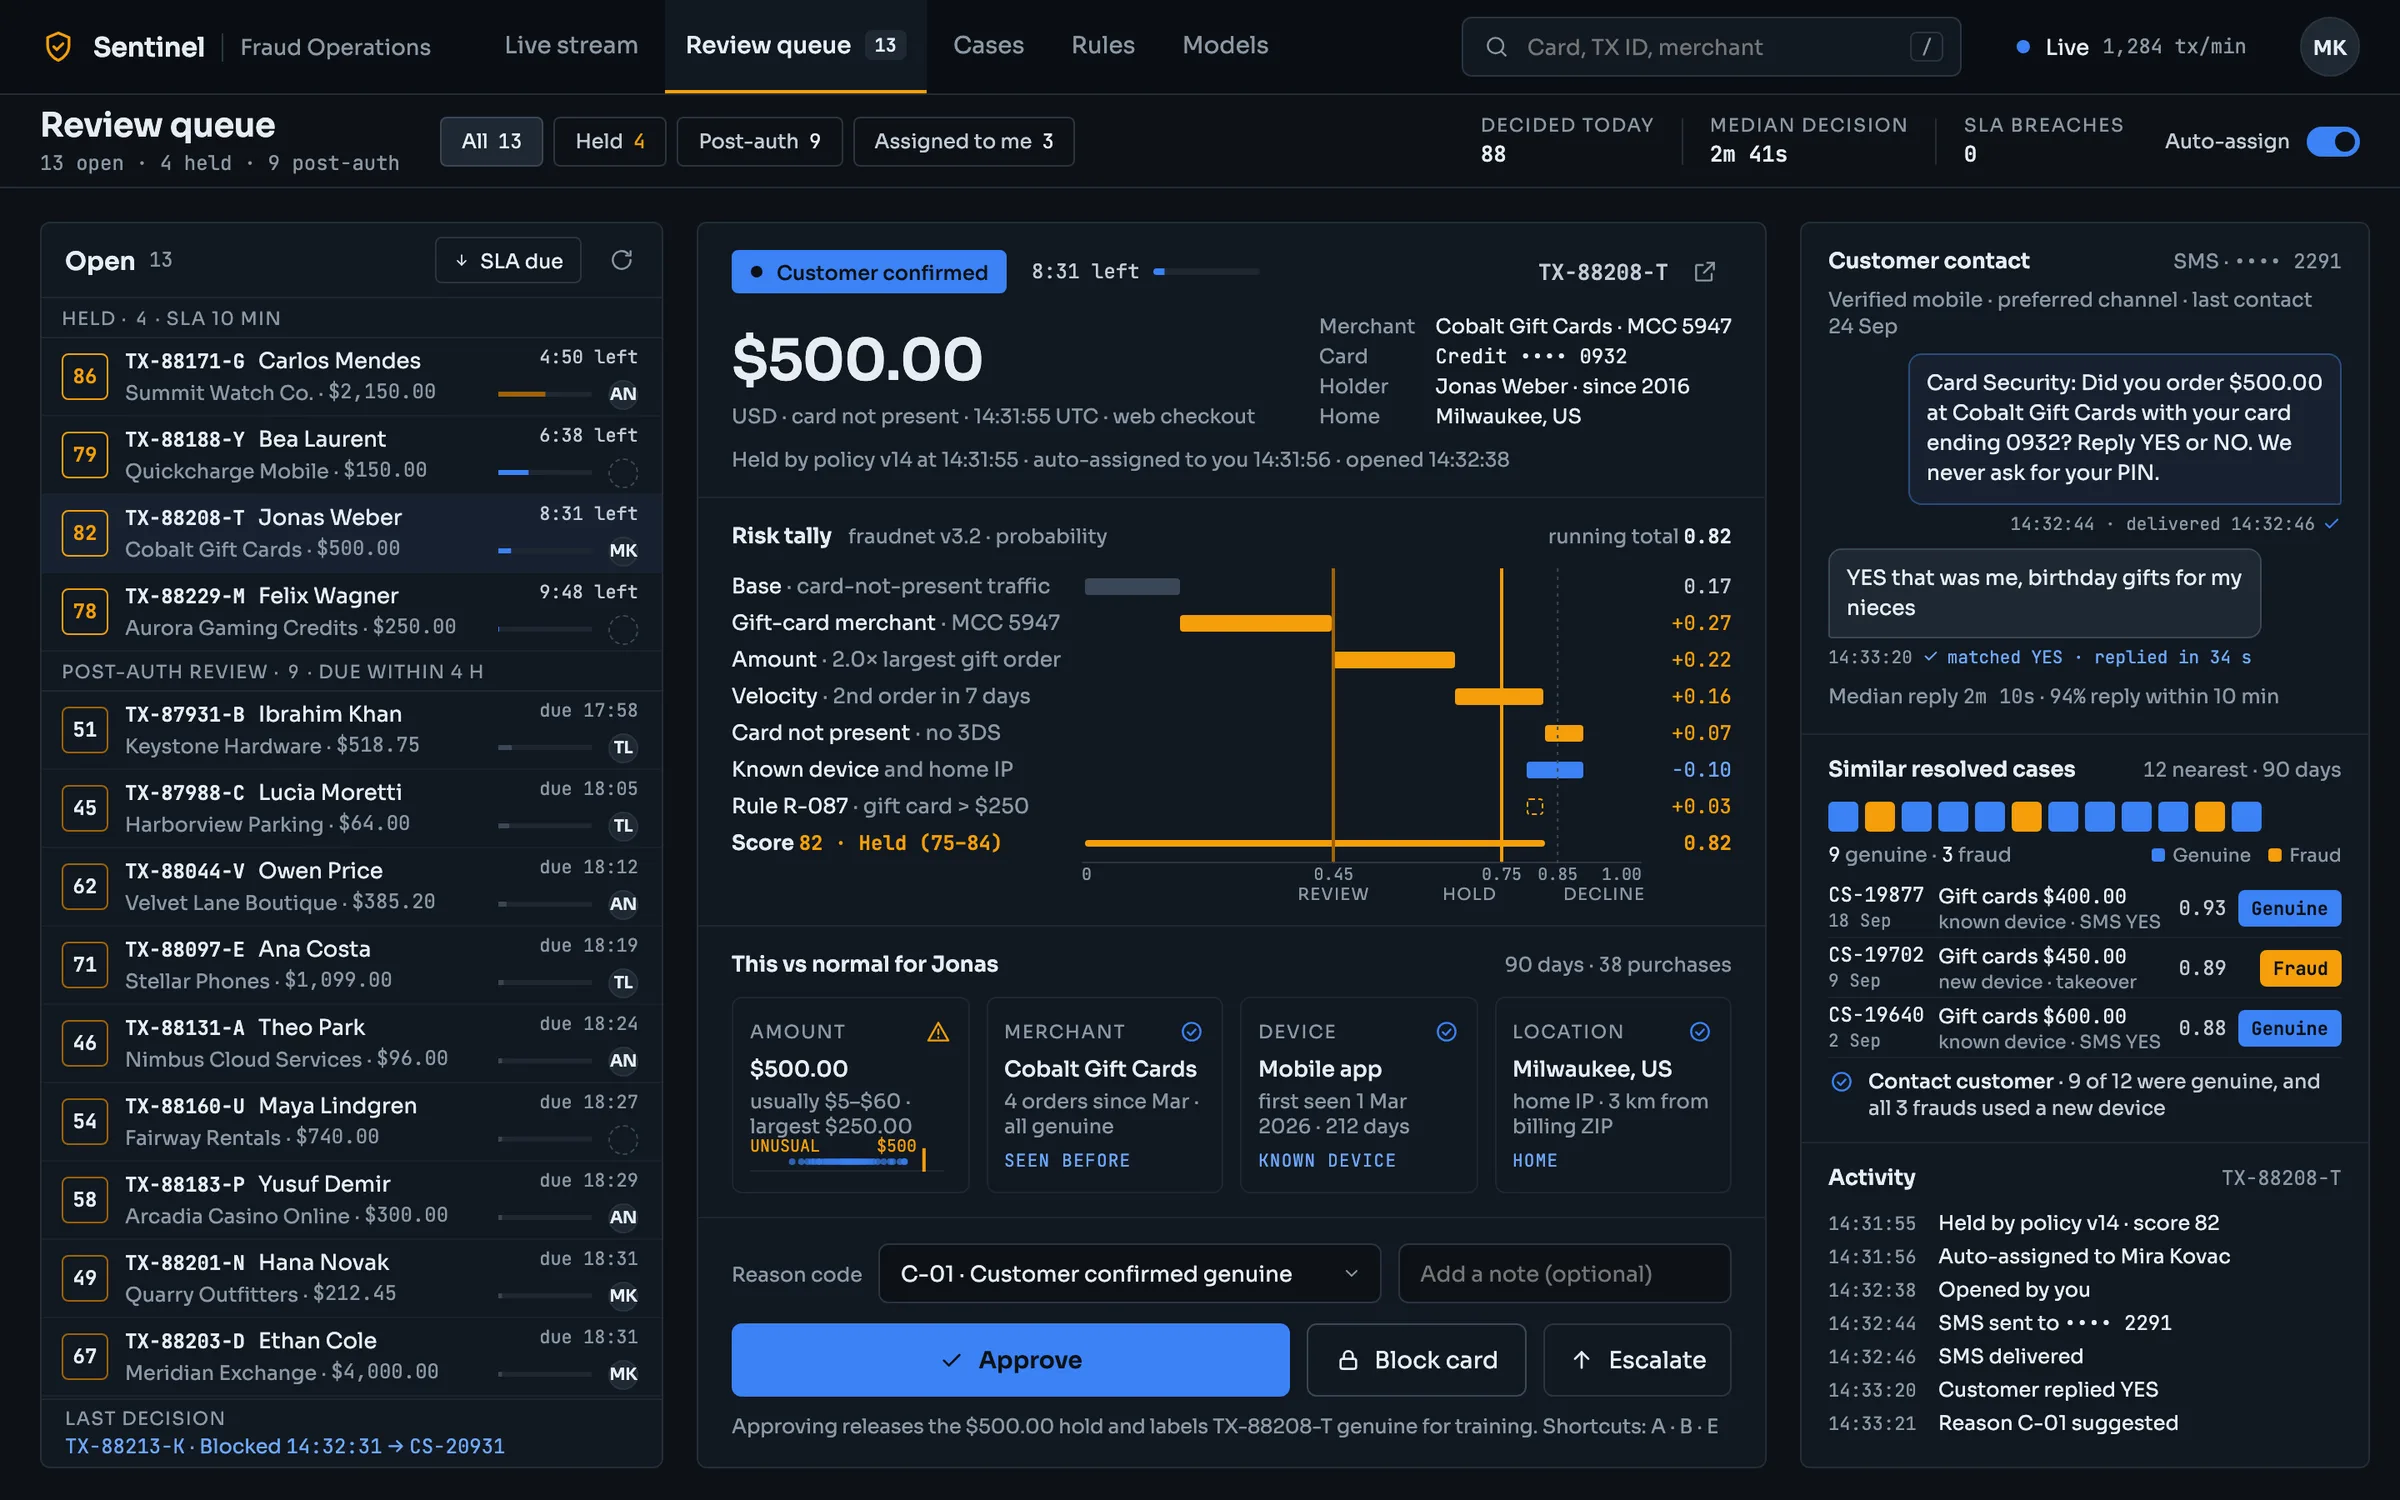Open the TX-88183-P Yusuf Demir row
2400x1500 pixels.
click(x=351, y=1199)
